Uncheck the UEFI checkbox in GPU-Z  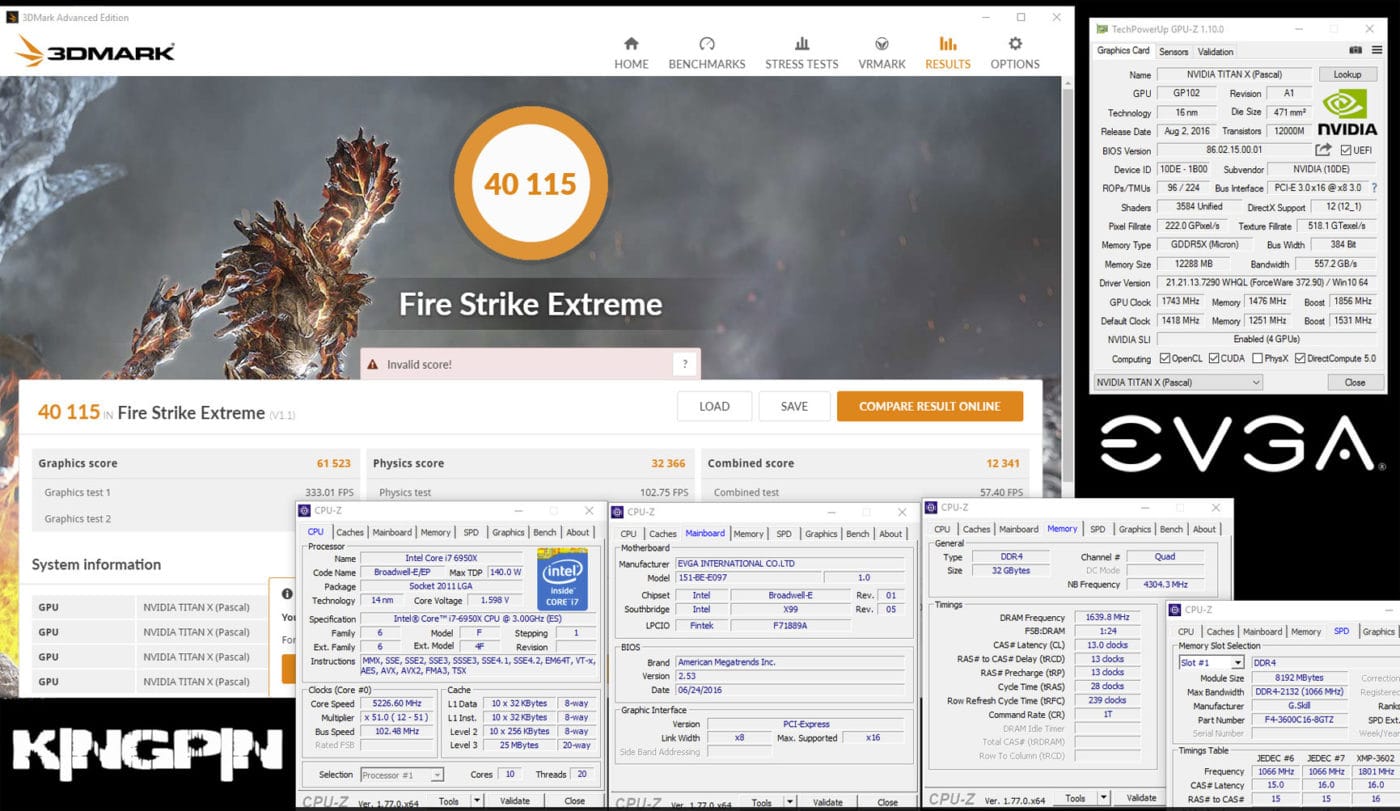(1344, 150)
